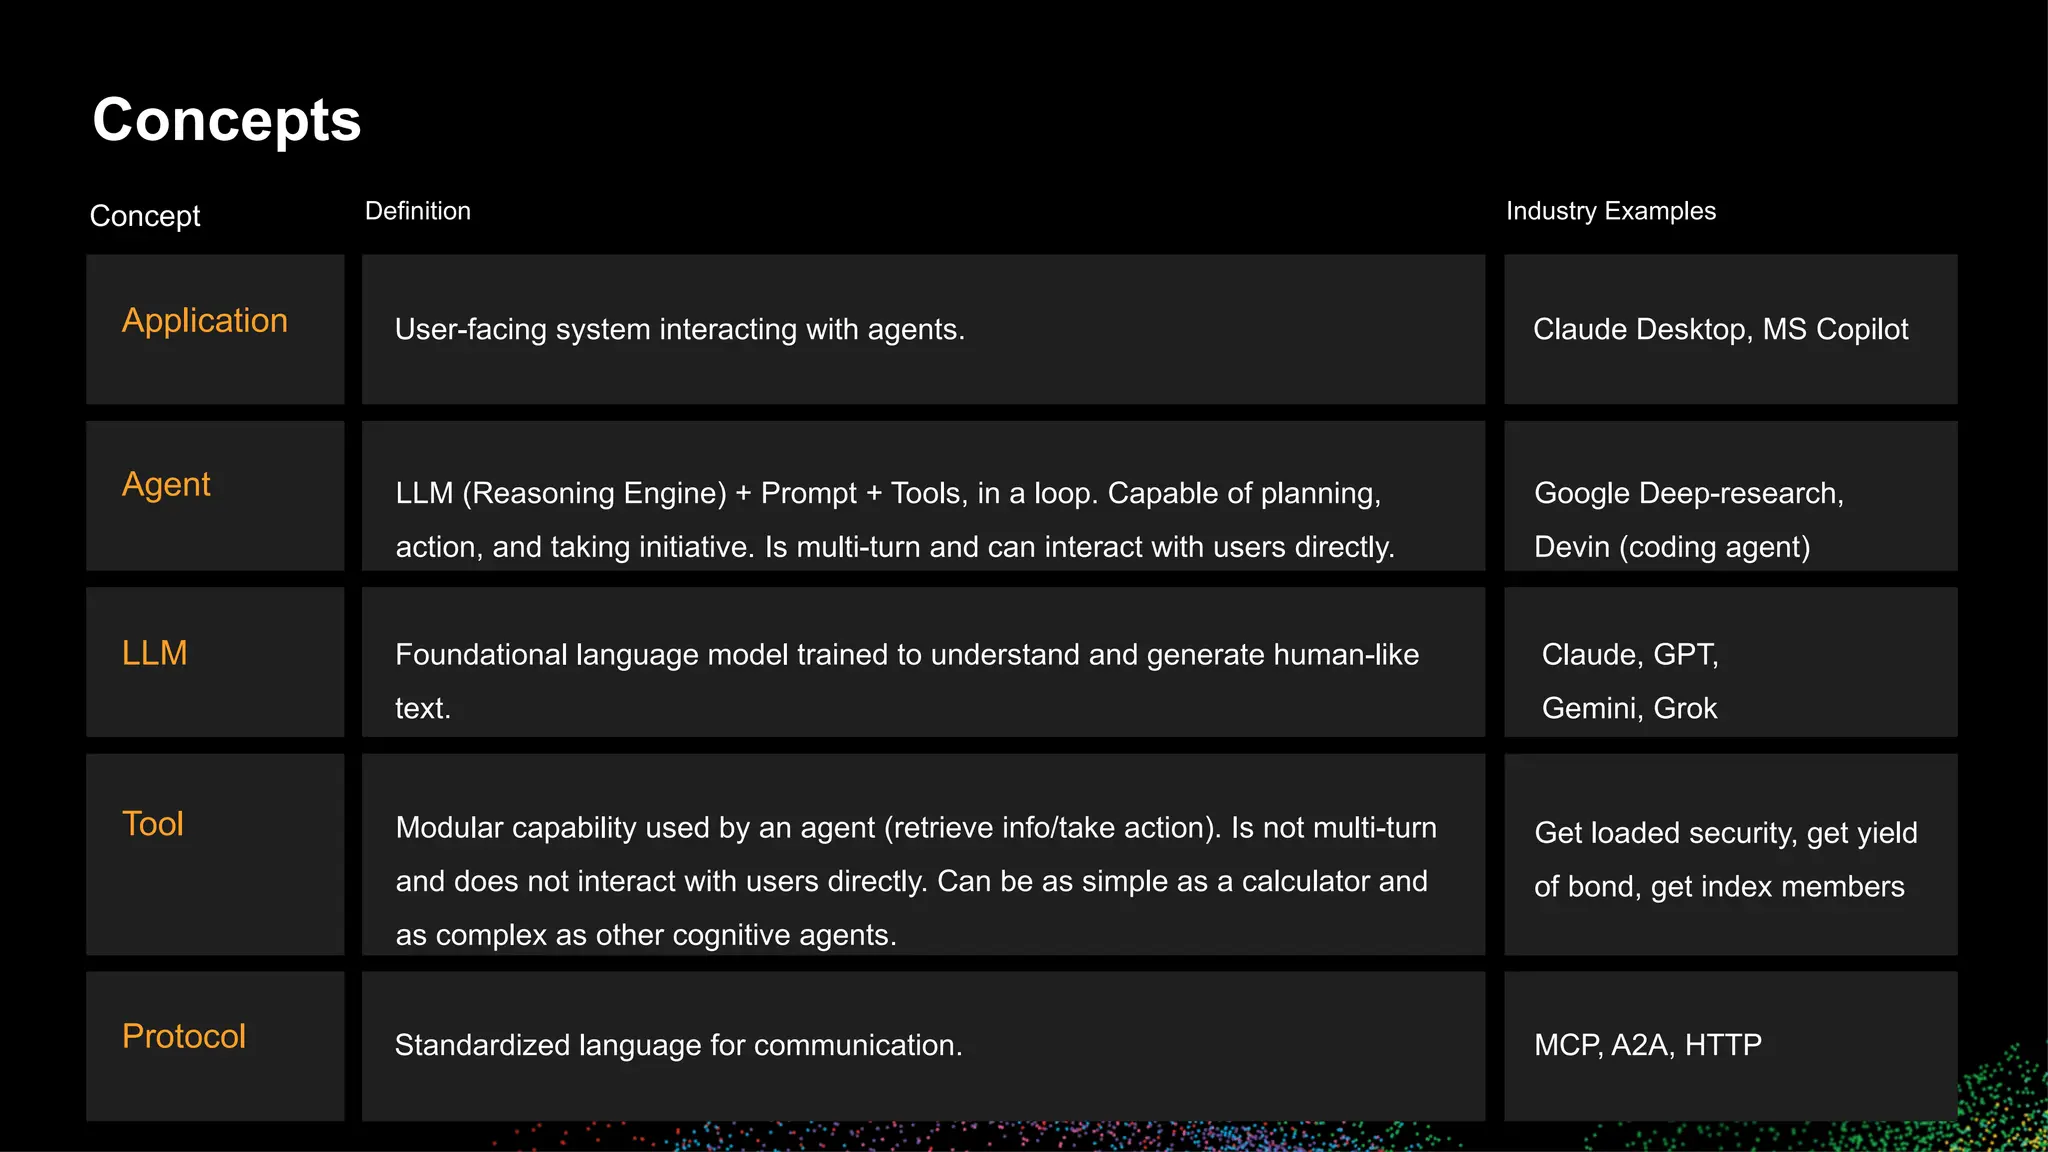Select the "Devin (coding agent)" example line

[x=1671, y=547]
